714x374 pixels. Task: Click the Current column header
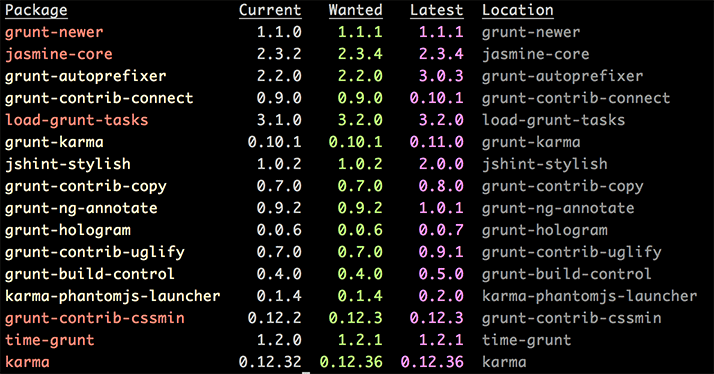pos(270,10)
